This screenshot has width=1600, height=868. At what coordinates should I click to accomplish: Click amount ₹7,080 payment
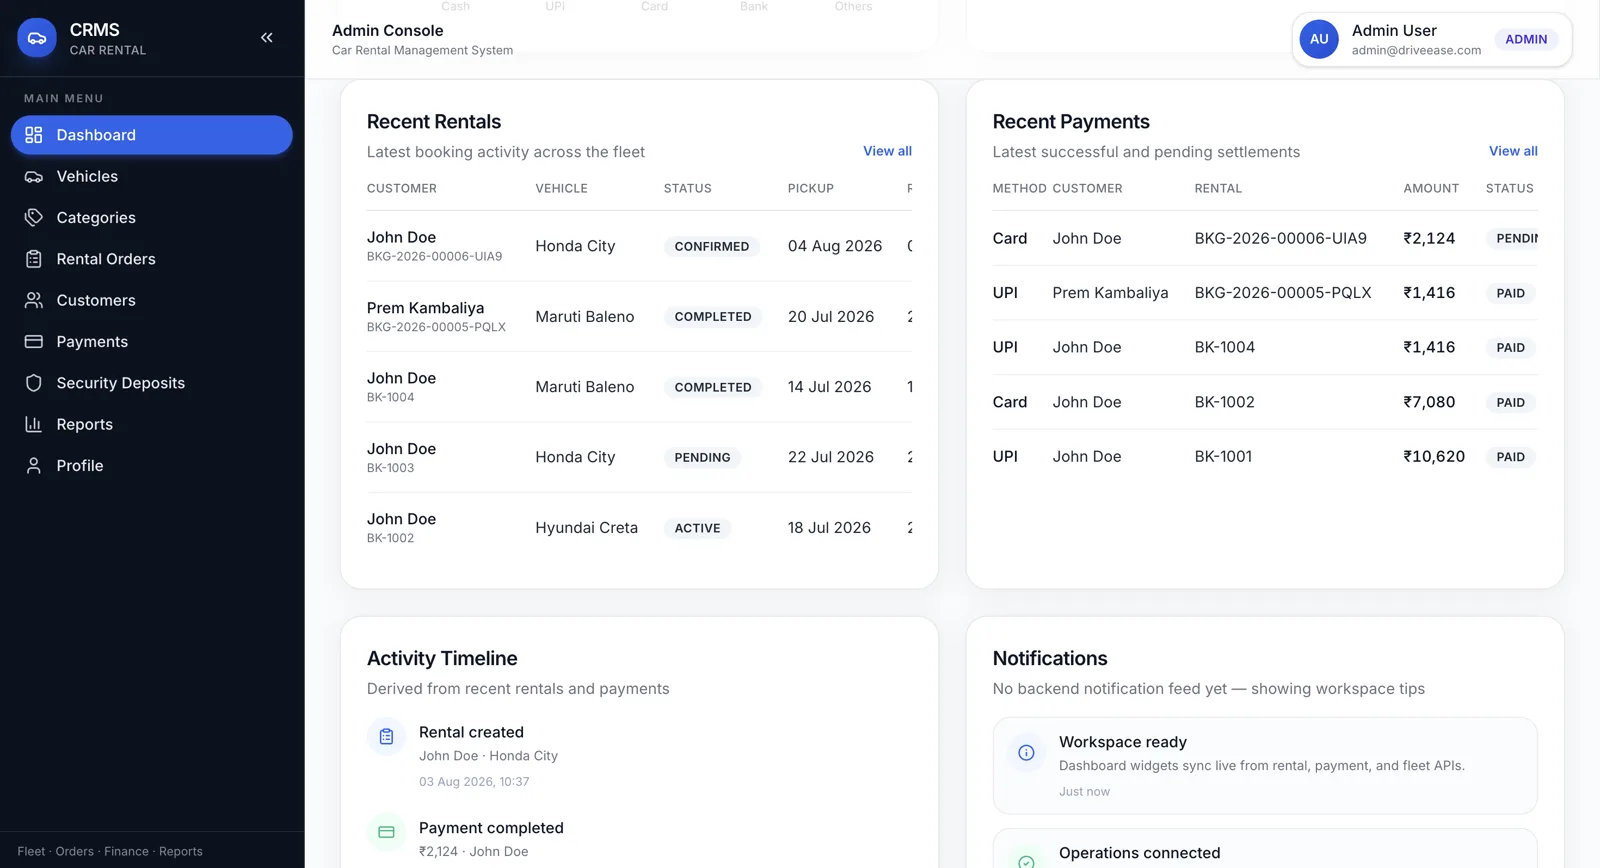pyautogui.click(x=1429, y=402)
